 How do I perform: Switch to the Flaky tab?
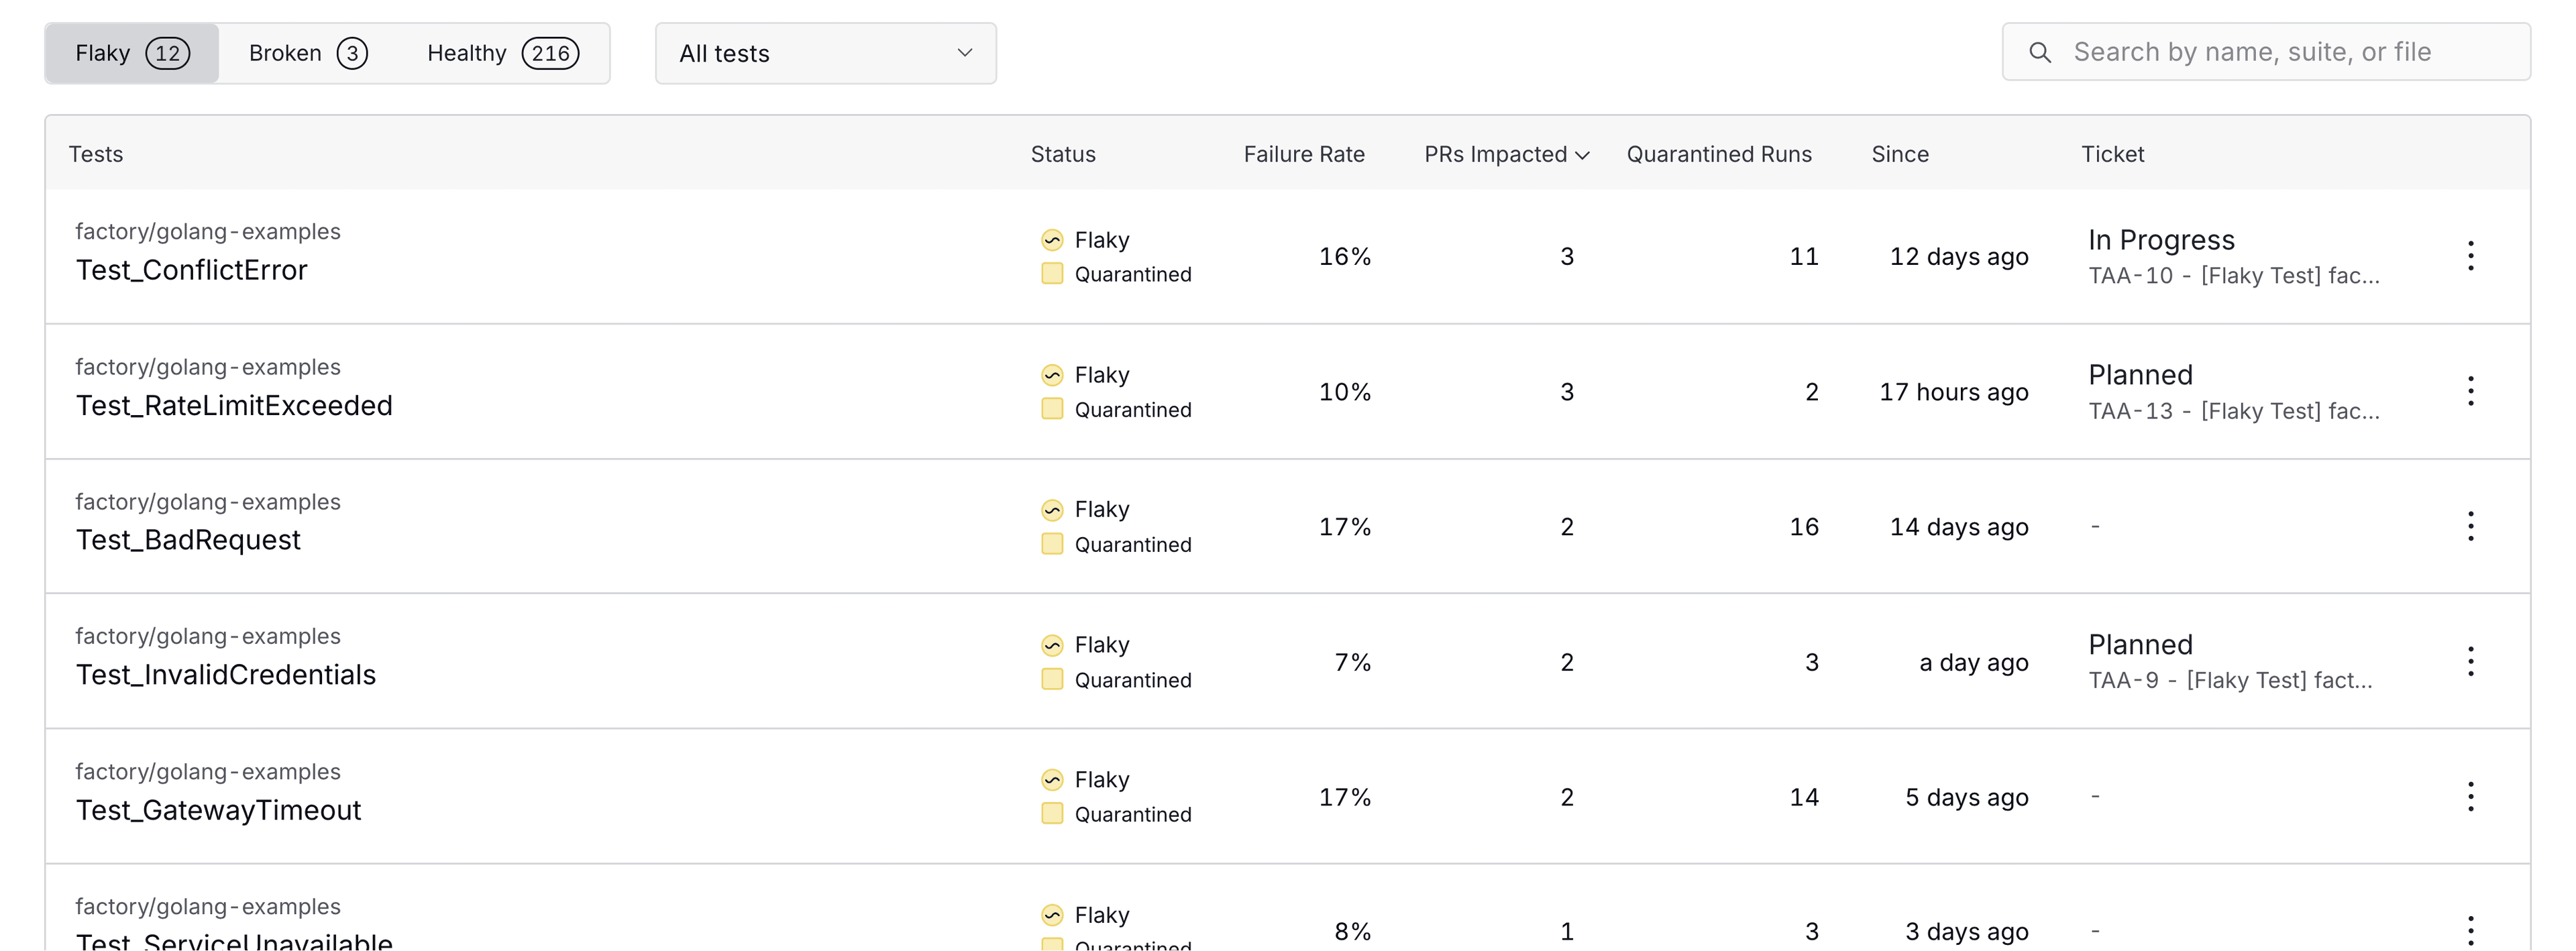point(132,53)
